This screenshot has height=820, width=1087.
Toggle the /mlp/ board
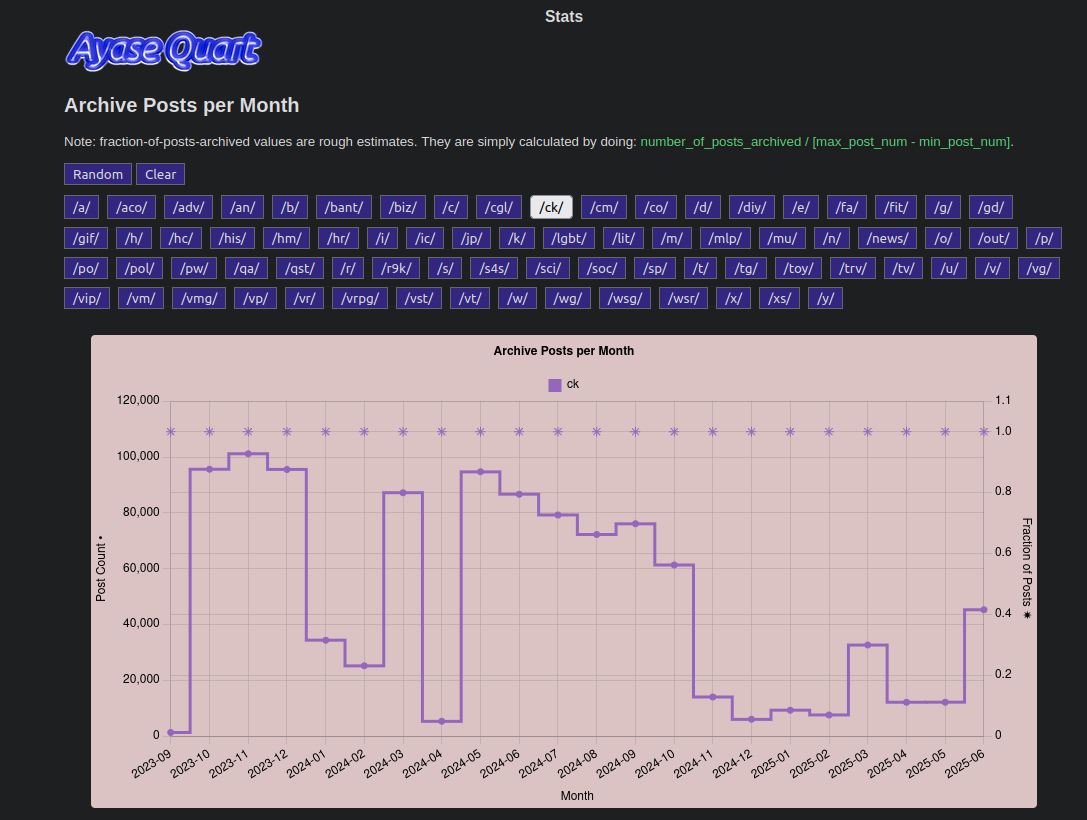725,238
